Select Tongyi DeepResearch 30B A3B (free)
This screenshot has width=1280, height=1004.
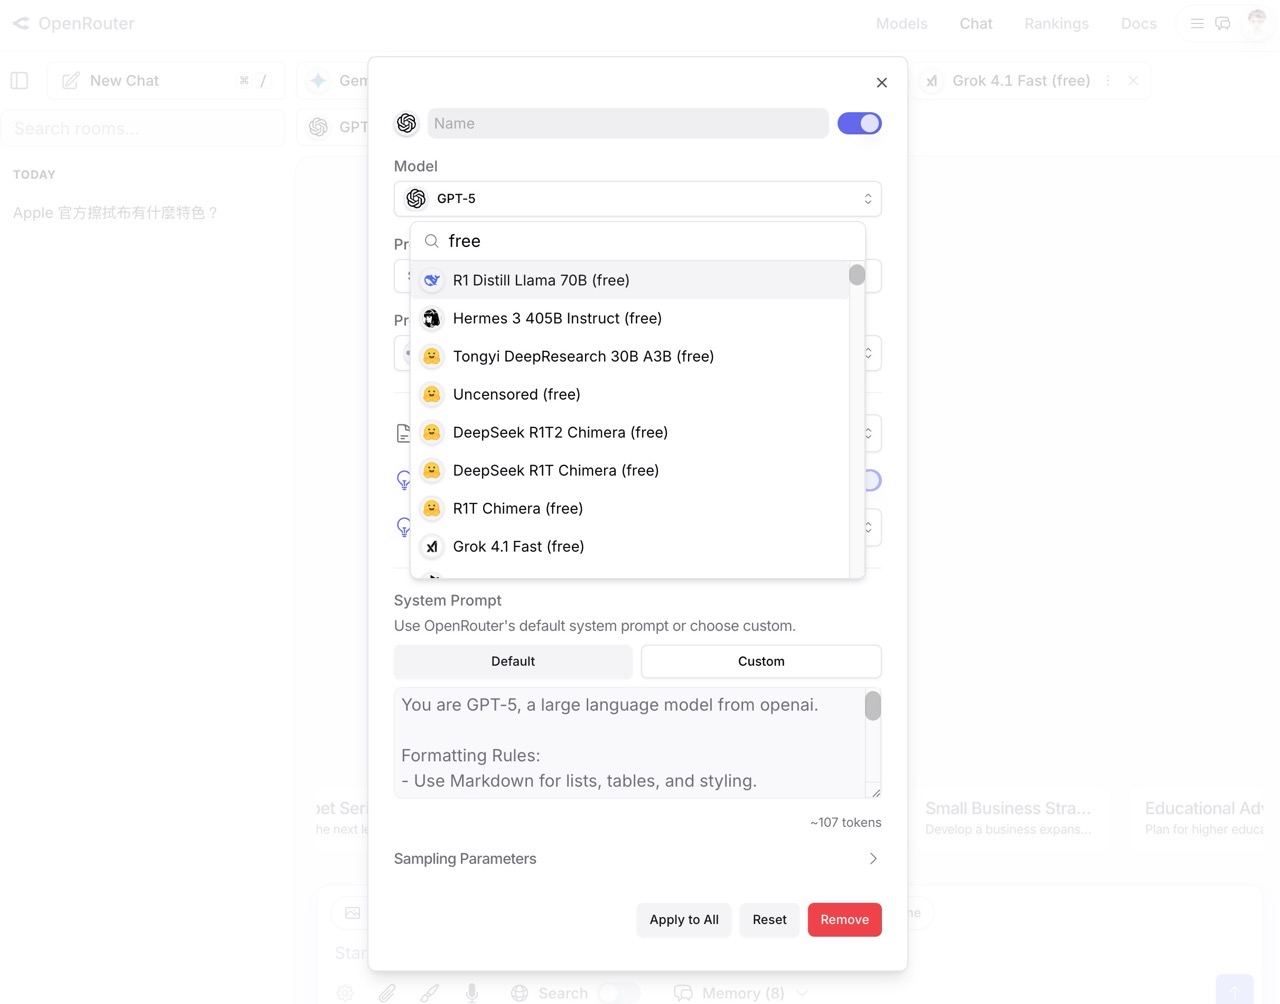pyautogui.click(x=583, y=356)
